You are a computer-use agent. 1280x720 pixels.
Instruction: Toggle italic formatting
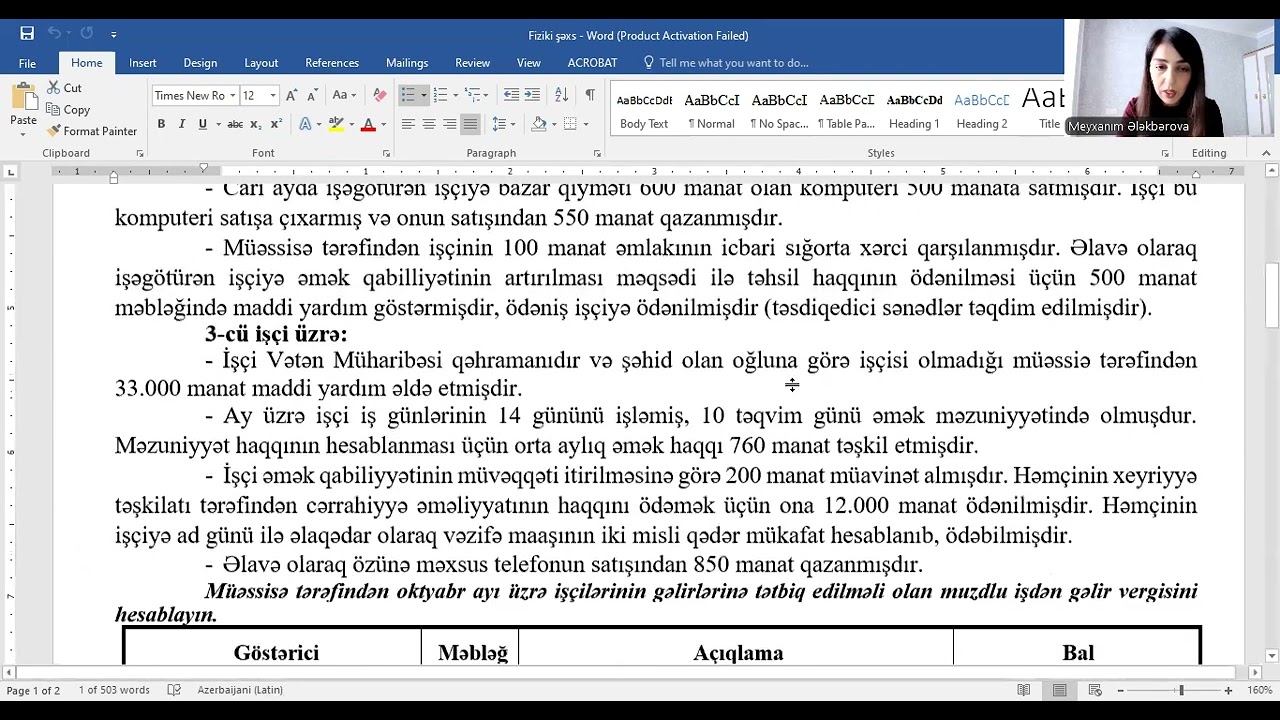coord(181,124)
